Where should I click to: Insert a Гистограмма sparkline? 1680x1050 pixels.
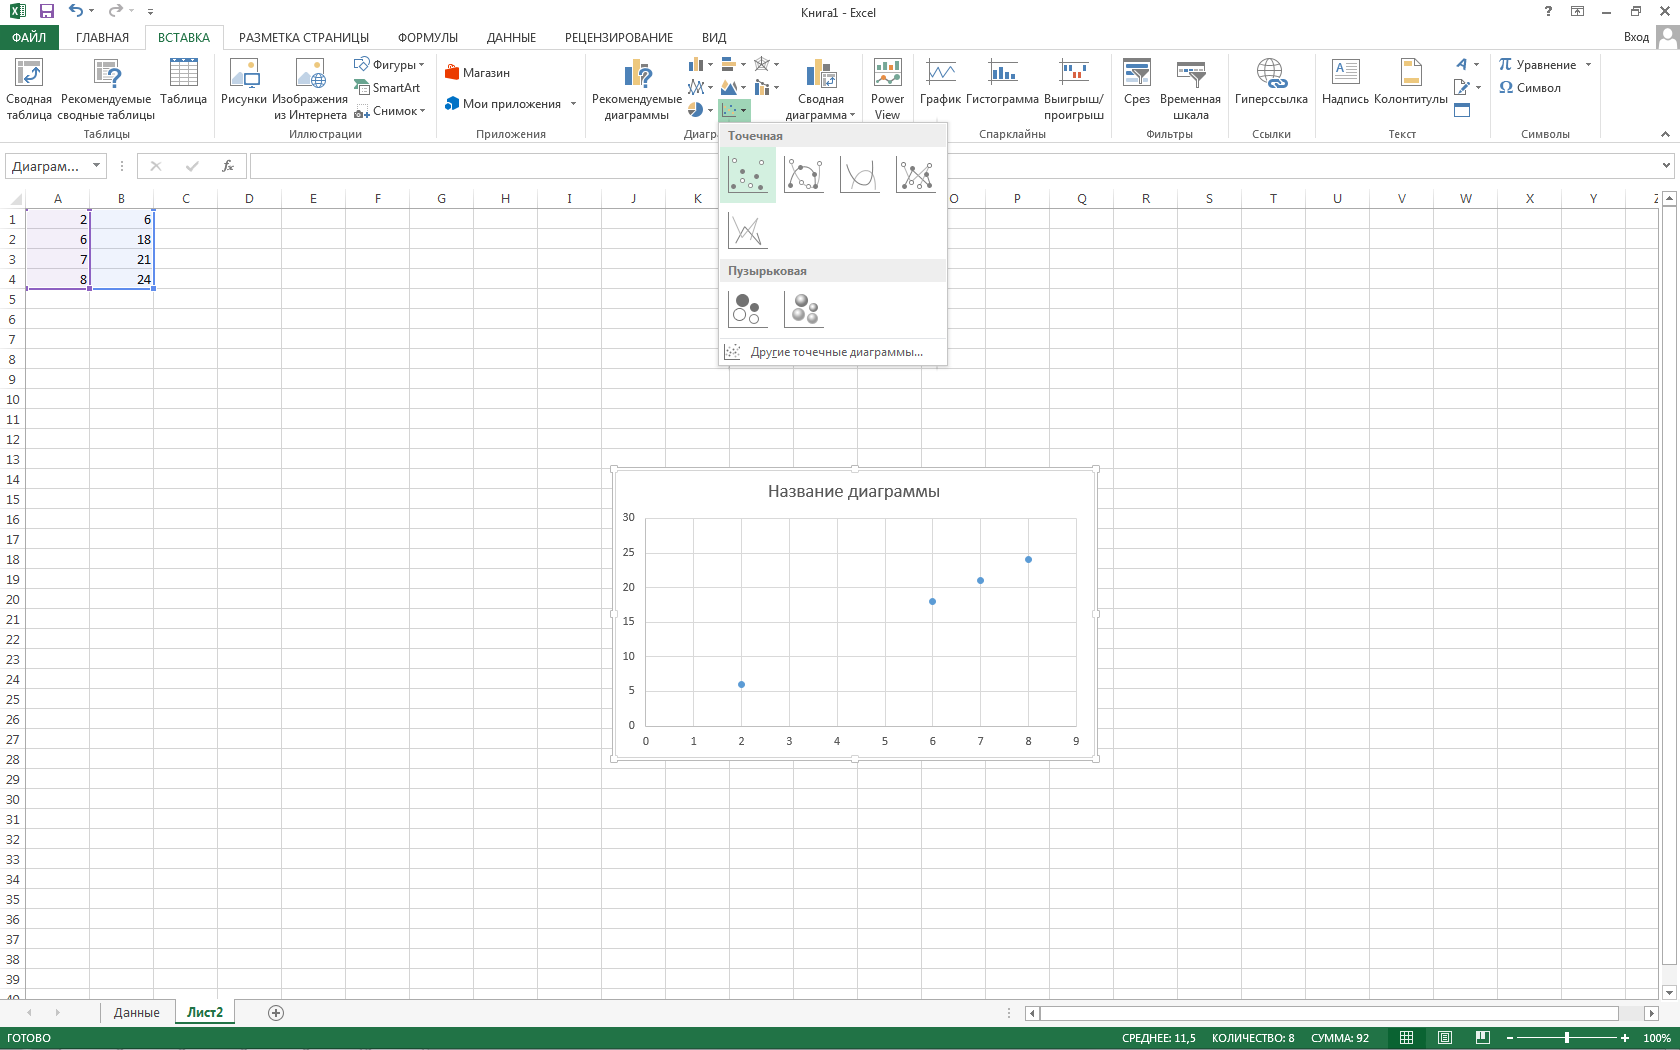coord(1002,81)
